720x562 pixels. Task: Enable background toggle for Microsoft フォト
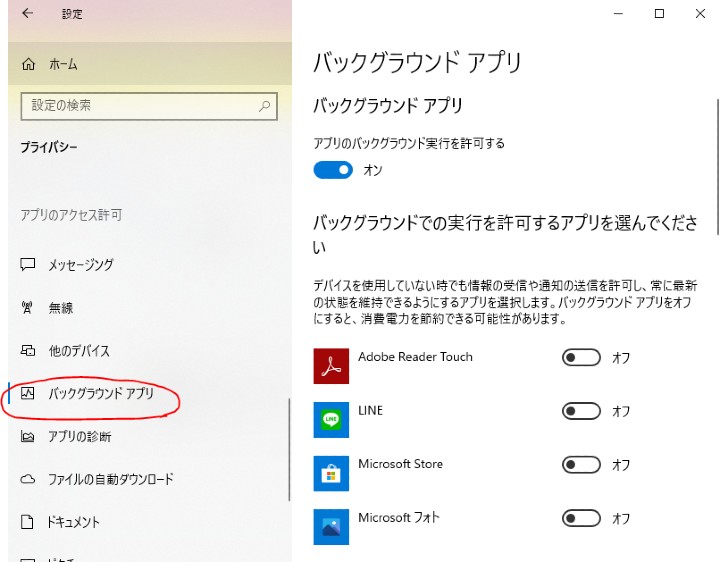[x=581, y=518]
